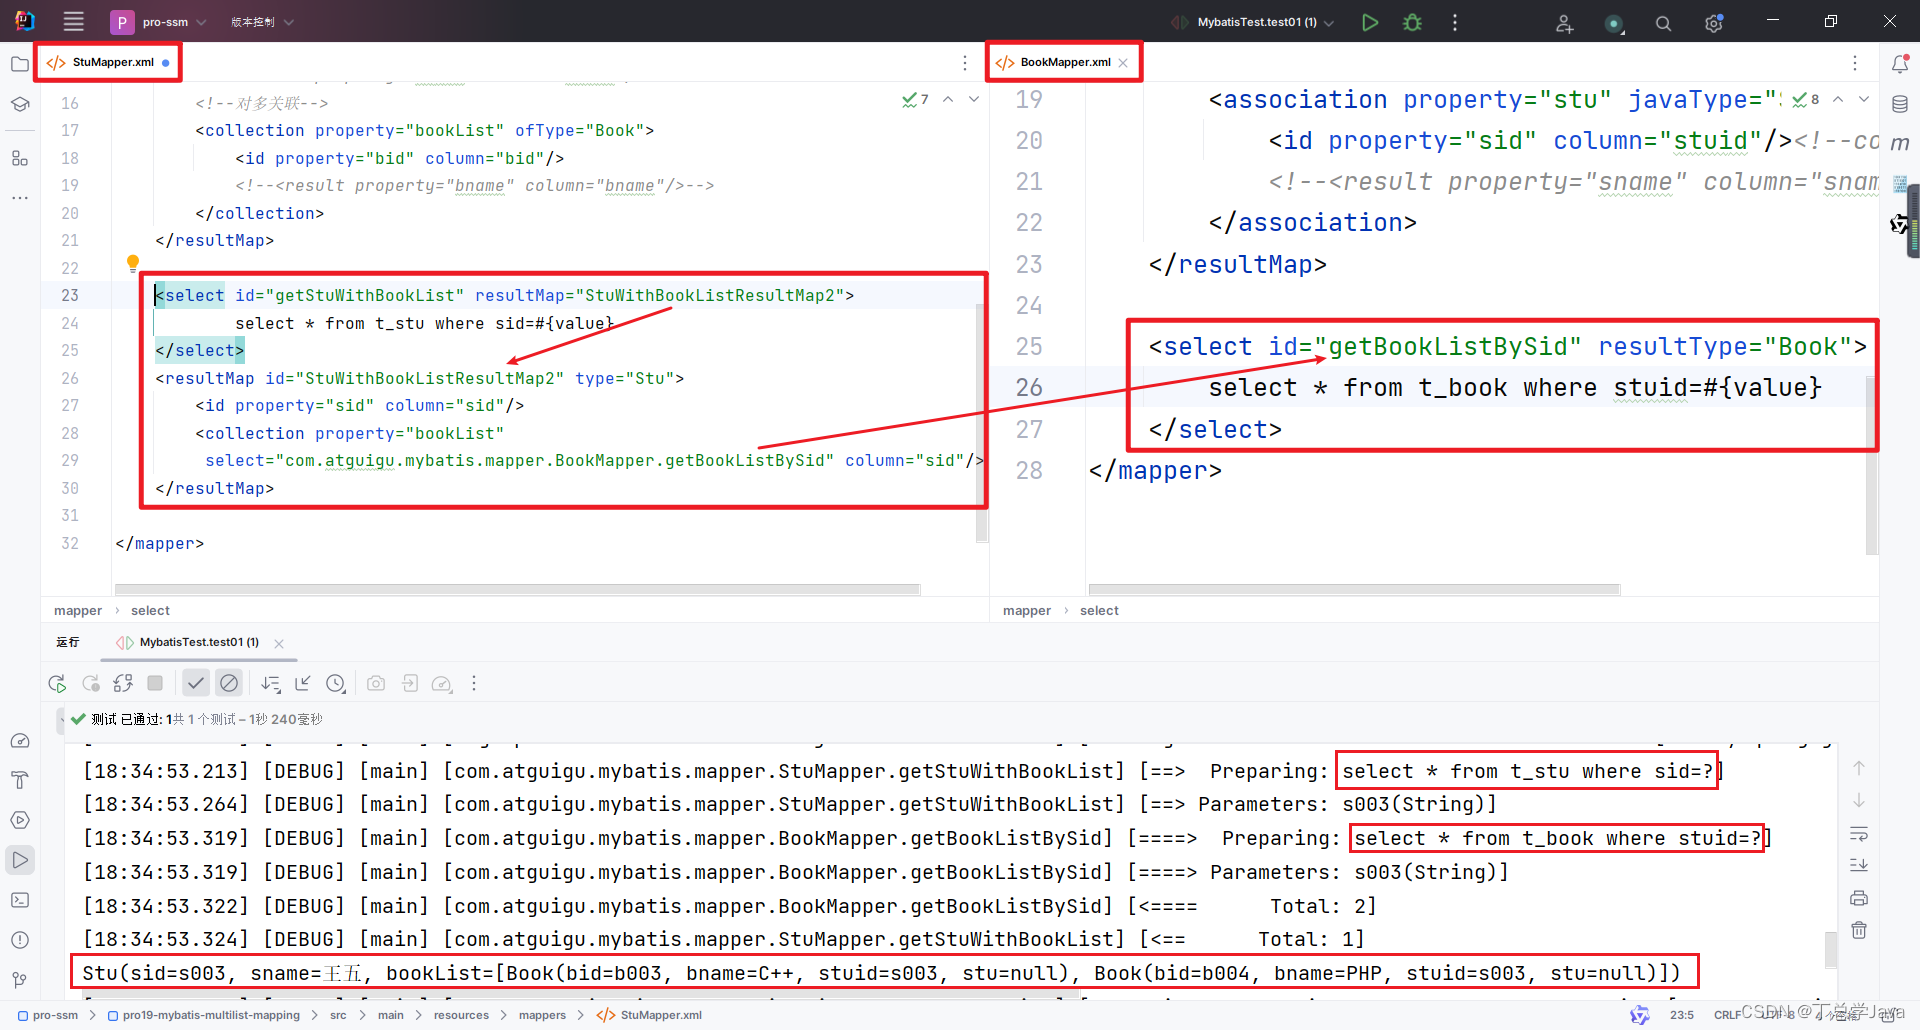Click the intention lightbulb on line 22
Viewport: 1920px width, 1030px height.
[x=133, y=263]
